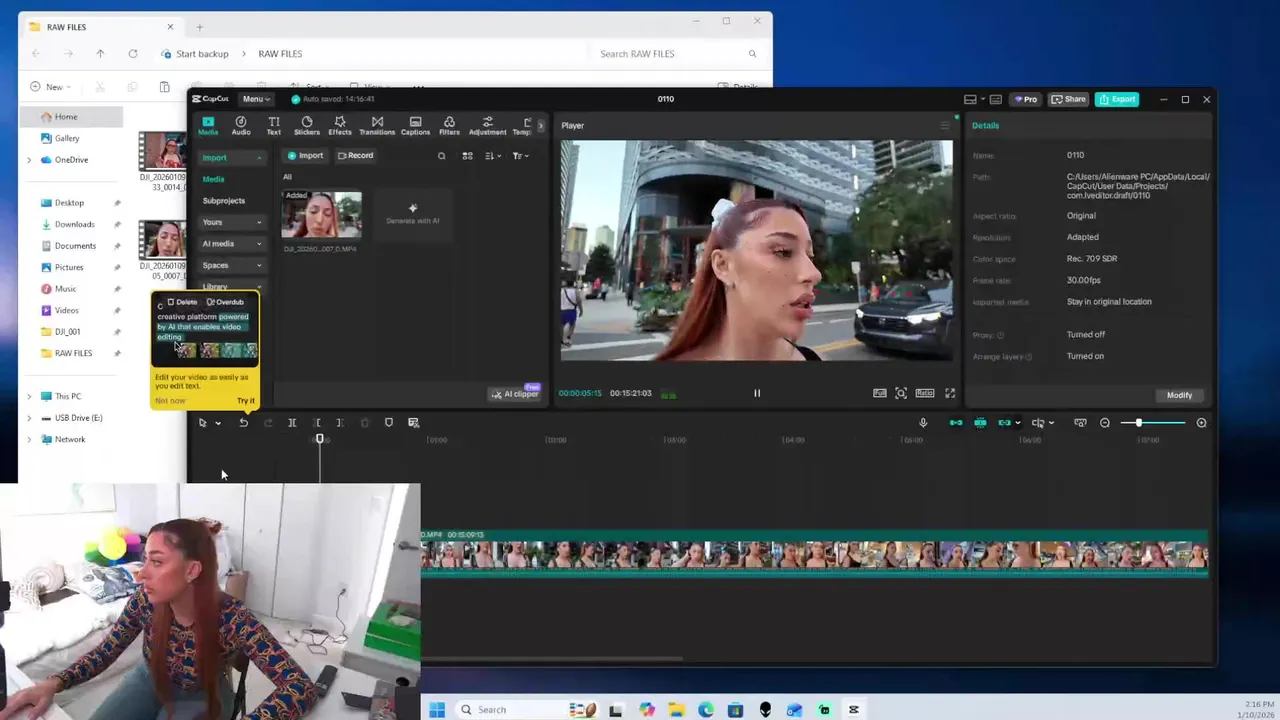The image size is (1280, 720).
Task: Open the media sort options dropdown
Action: click(x=492, y=156)
